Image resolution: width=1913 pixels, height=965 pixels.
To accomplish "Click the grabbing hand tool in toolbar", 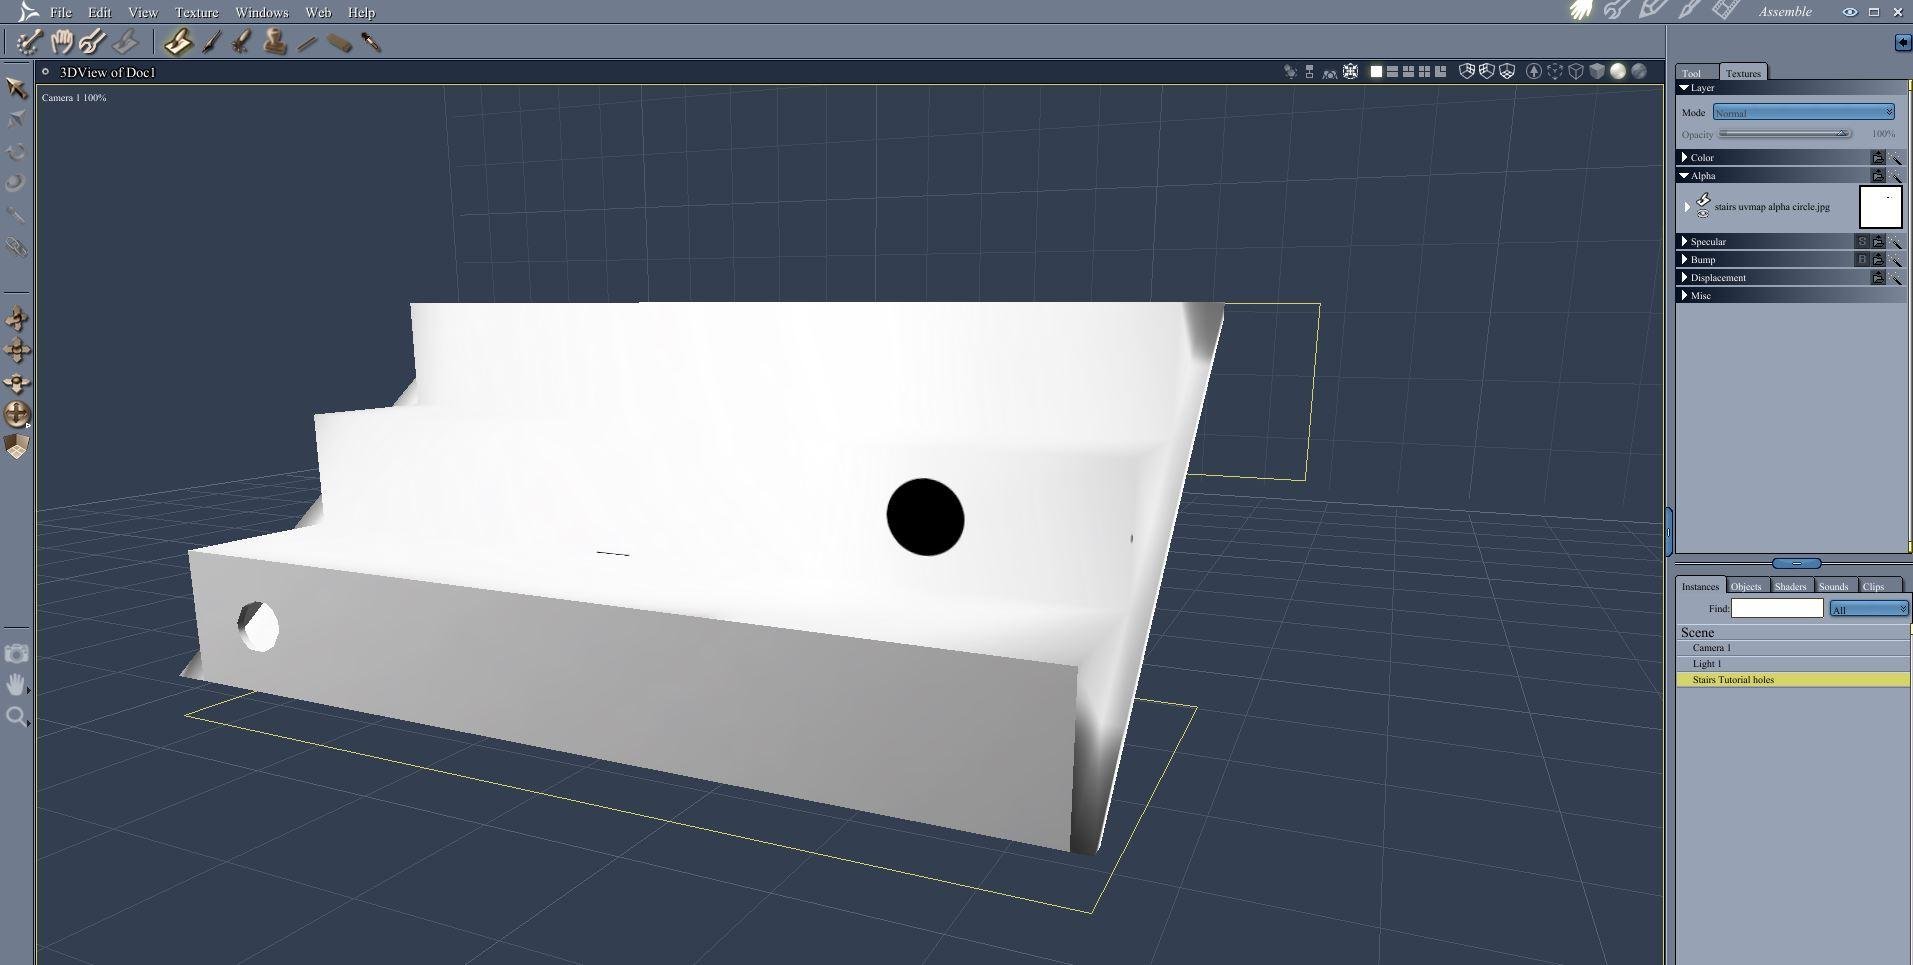I will [61, 42].
